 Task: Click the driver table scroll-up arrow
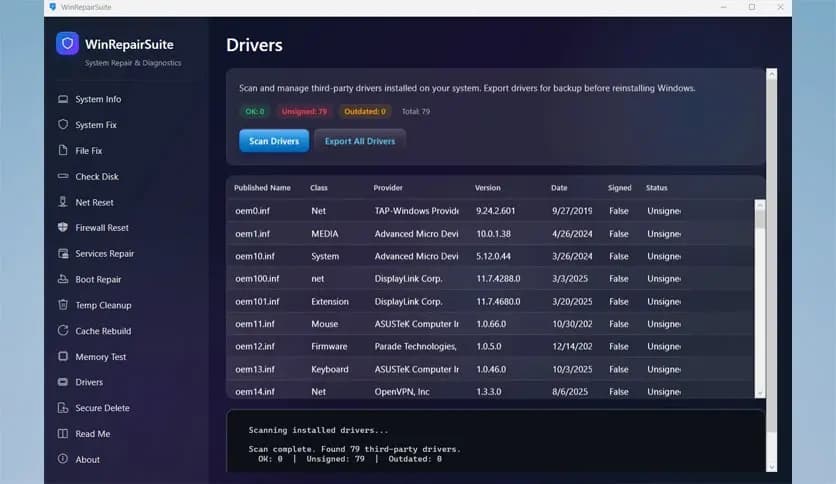(x=760, y=205)
